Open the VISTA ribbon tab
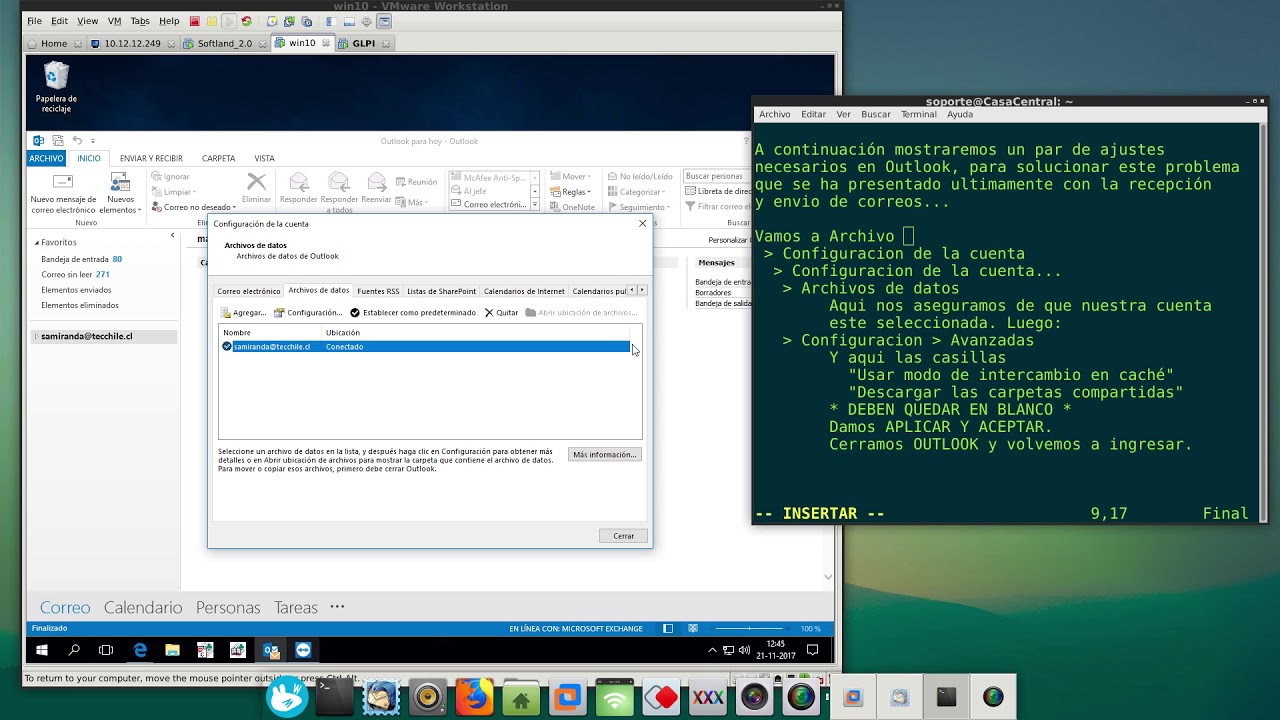1280x720 pixels. click(264, 158)
